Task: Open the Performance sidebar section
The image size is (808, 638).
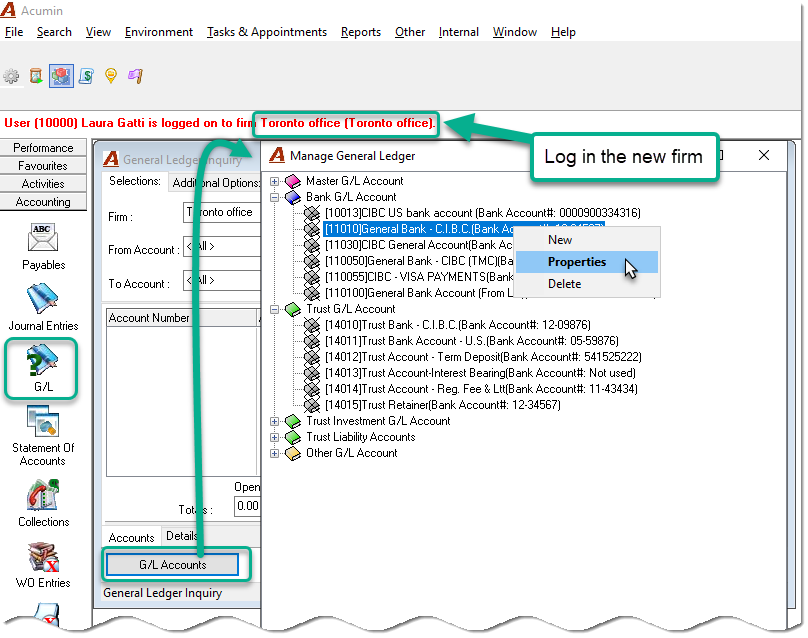Action: pos(43,148)
